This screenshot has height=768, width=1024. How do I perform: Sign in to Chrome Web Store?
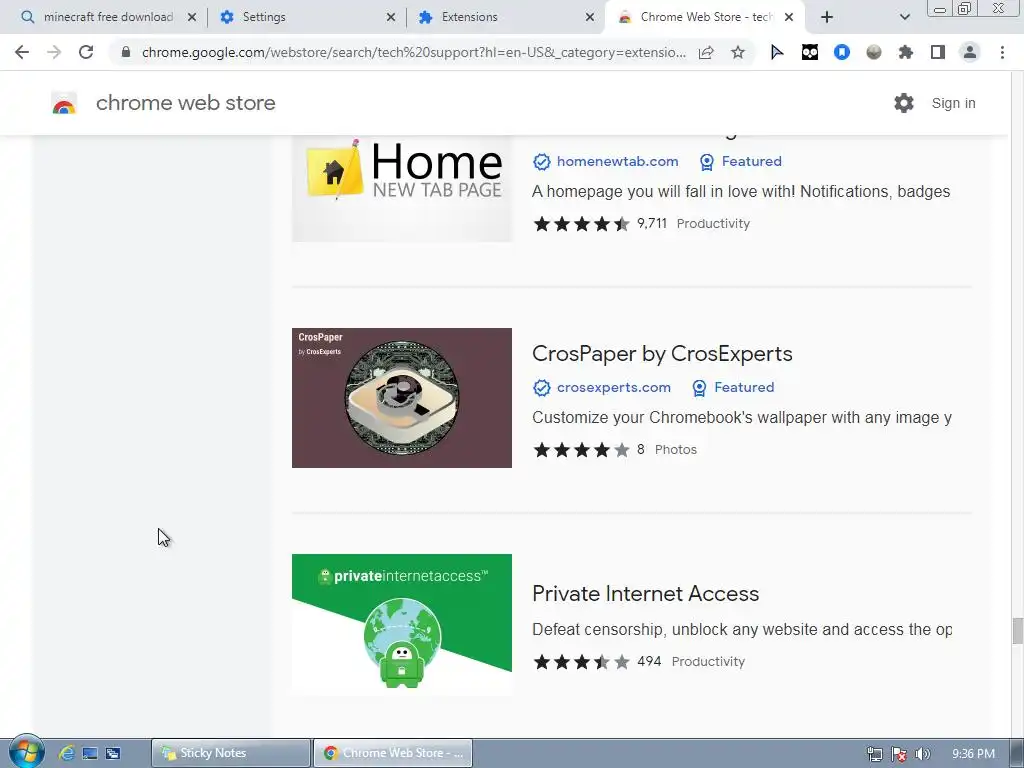tap(953, 103)
